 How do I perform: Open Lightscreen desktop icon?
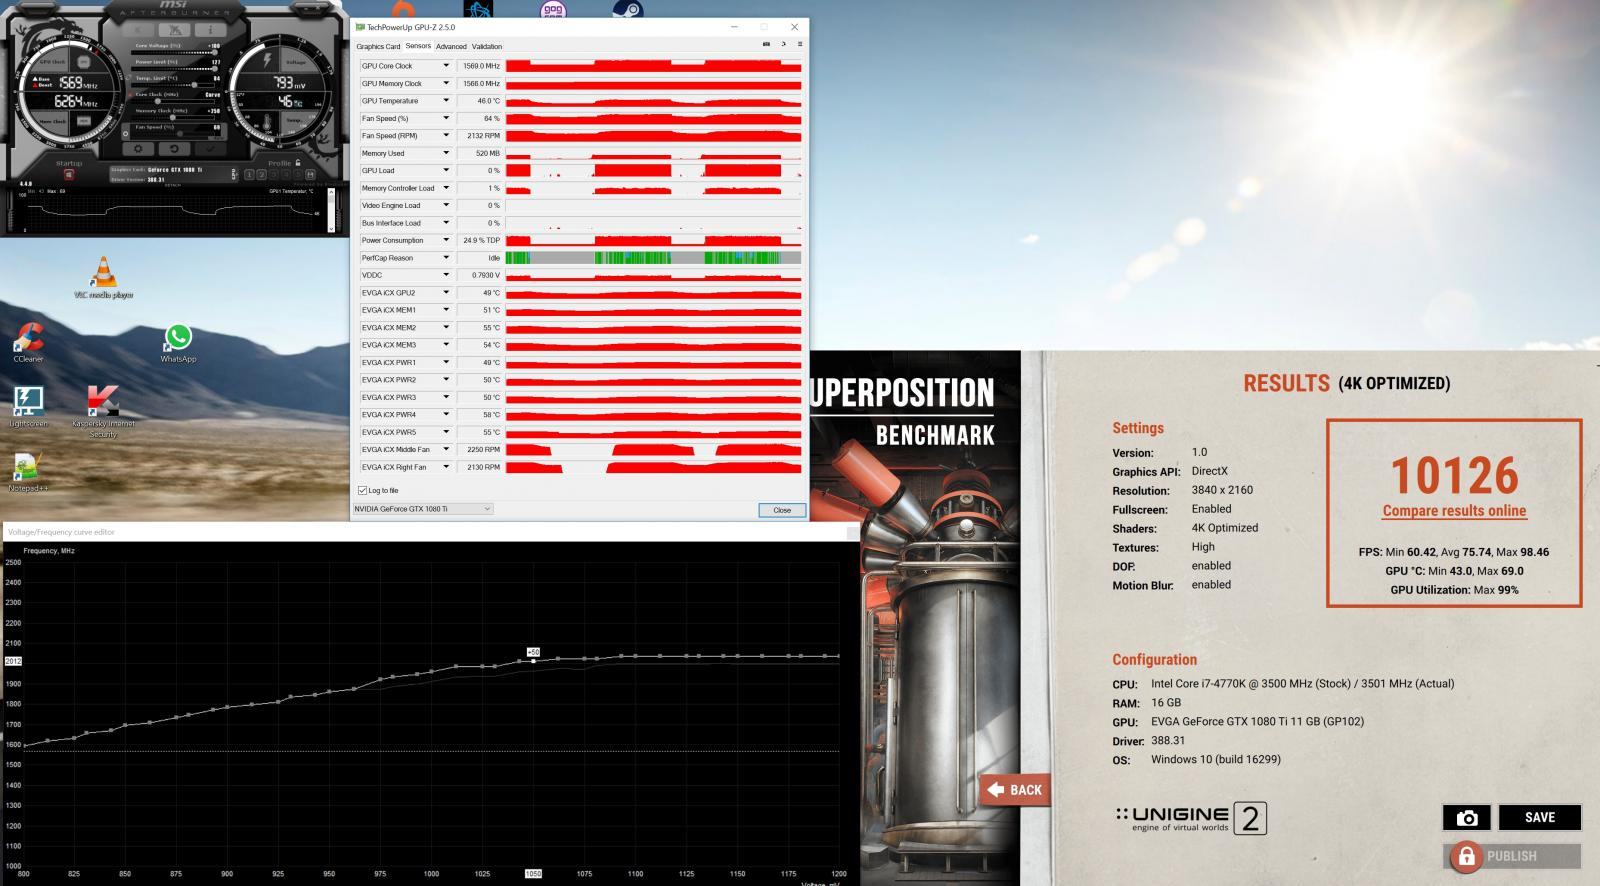coord(28,407)
